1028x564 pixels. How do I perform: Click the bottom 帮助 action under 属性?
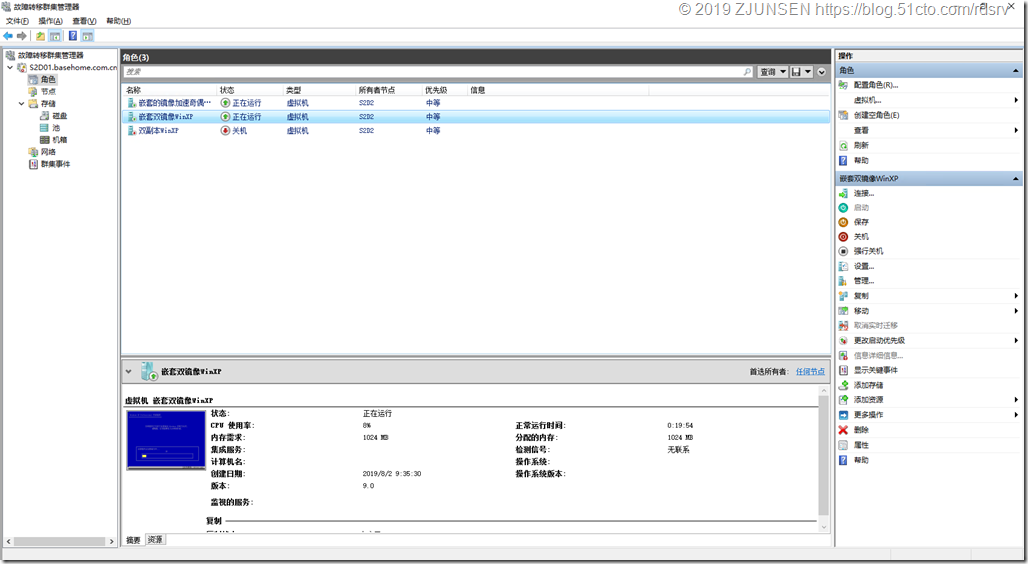(x=861, y=460)
